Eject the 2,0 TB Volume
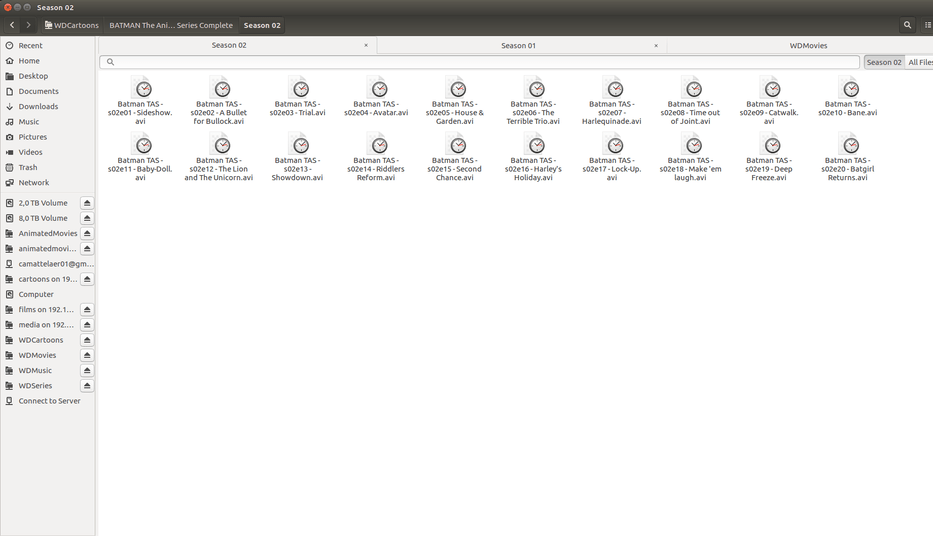Screen dimensions: 933x536 tap(87, 203)
